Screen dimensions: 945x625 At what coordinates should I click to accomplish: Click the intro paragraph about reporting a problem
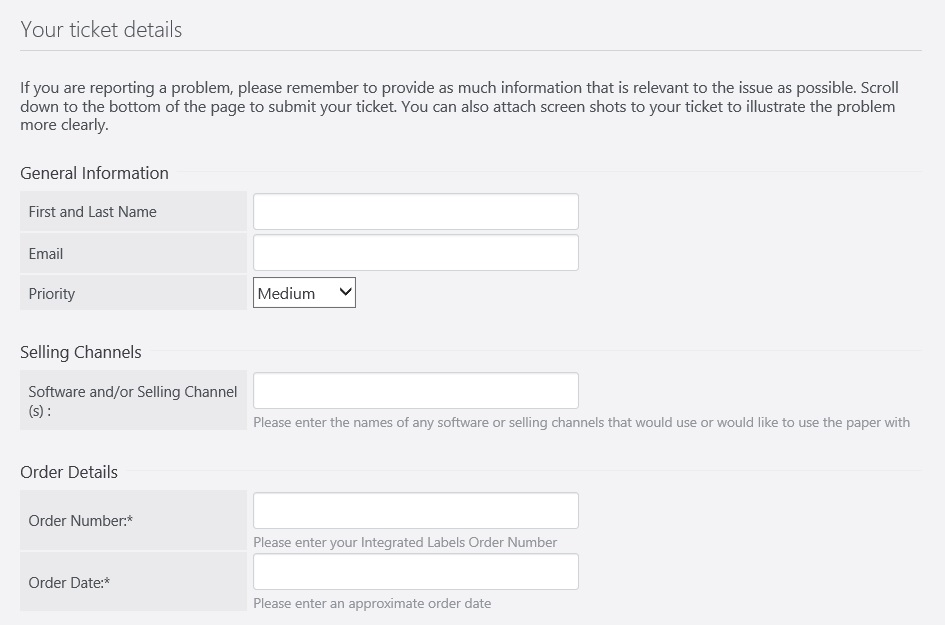(x=459, y=106)
